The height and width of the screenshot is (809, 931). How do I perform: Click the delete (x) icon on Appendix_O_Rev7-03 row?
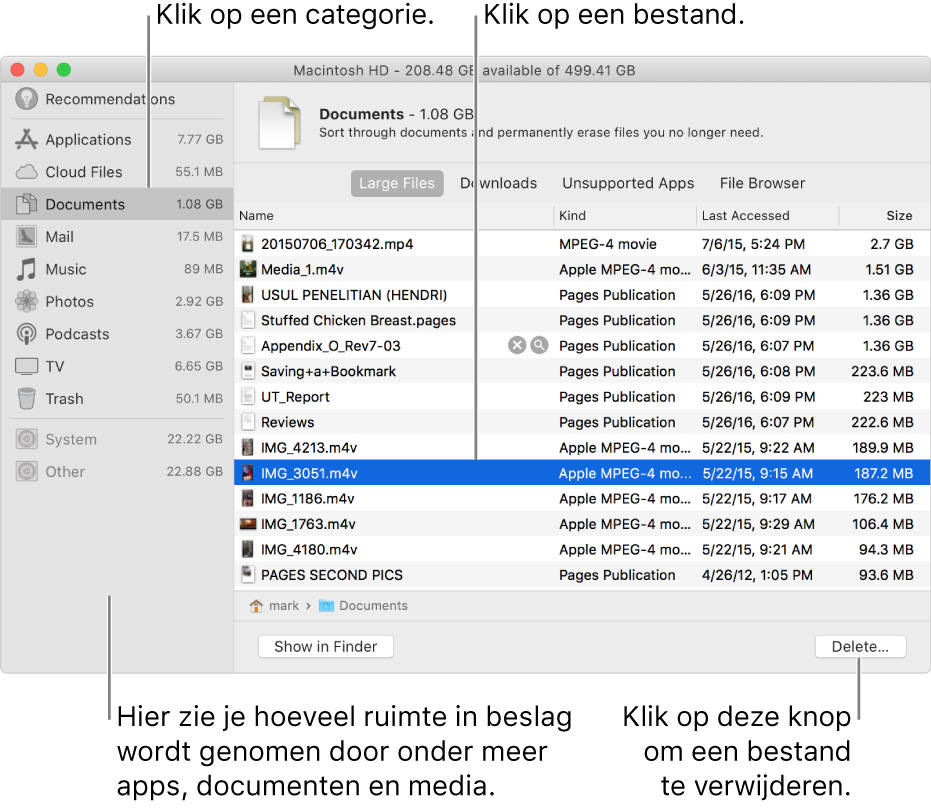point(517,345)
